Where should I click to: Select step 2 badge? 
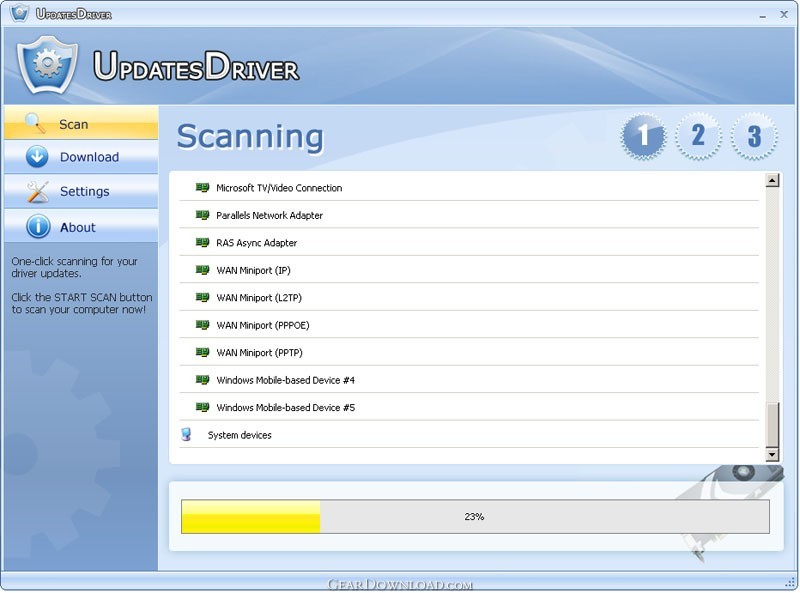698,136
